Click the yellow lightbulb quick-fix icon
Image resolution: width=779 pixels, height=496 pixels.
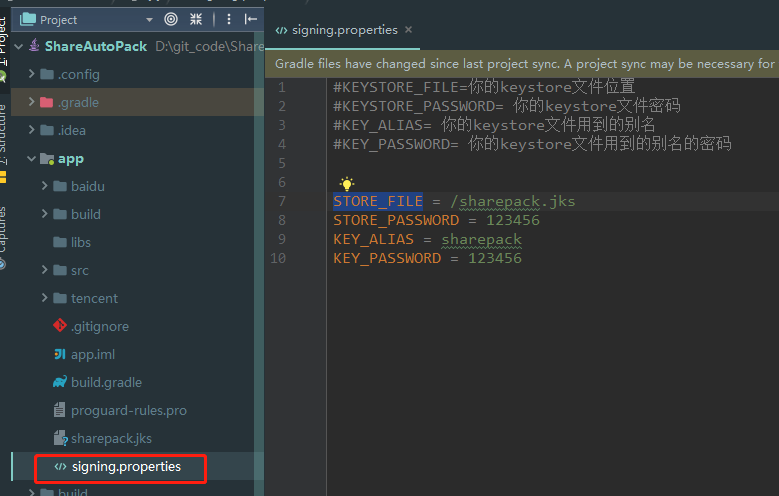coord(347,183)
